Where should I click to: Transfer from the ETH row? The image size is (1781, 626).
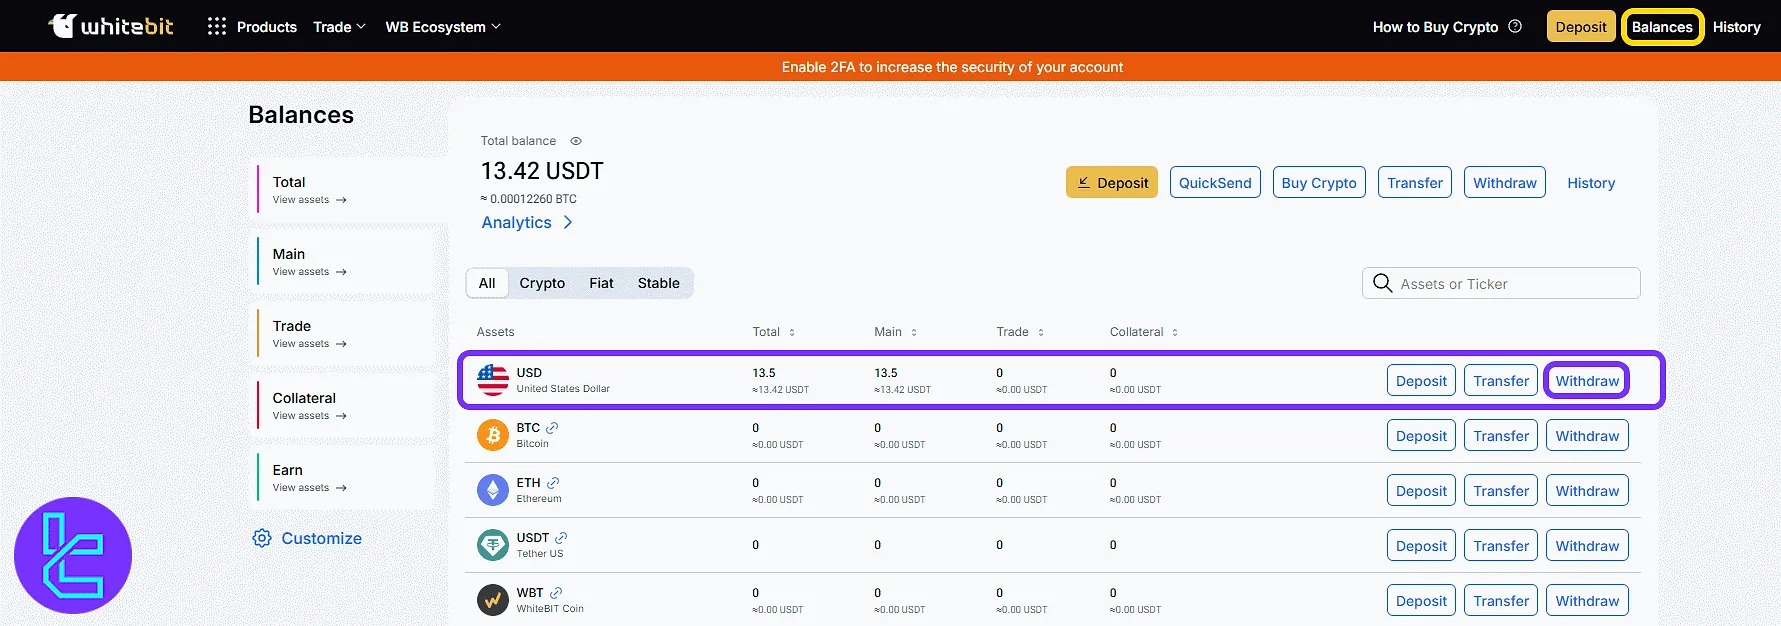click(x=1501, y=491)
